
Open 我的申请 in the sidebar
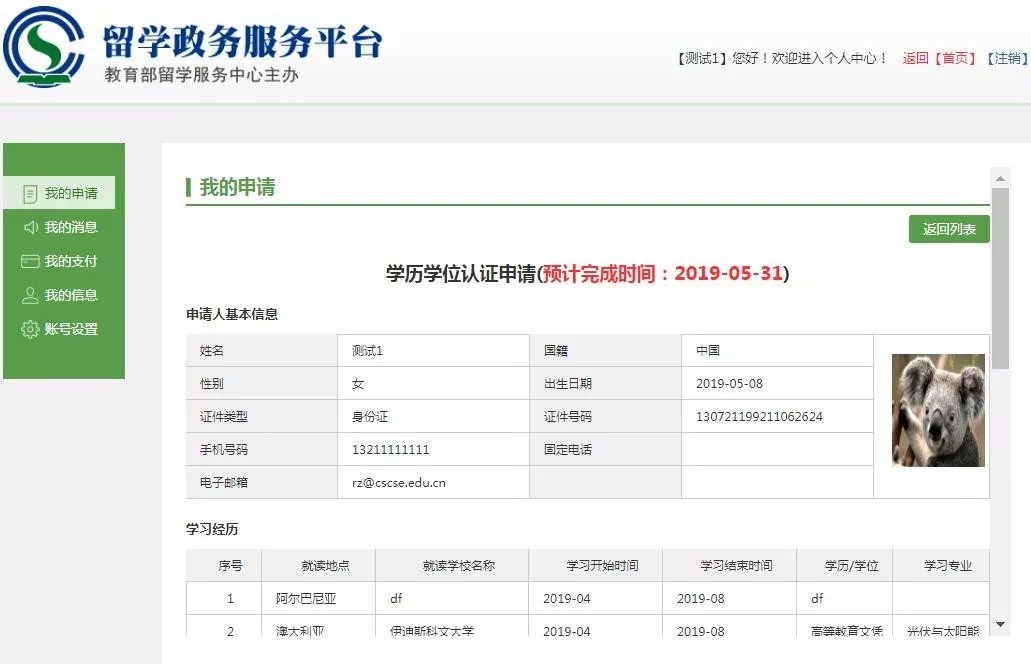[x=71, y=193]
